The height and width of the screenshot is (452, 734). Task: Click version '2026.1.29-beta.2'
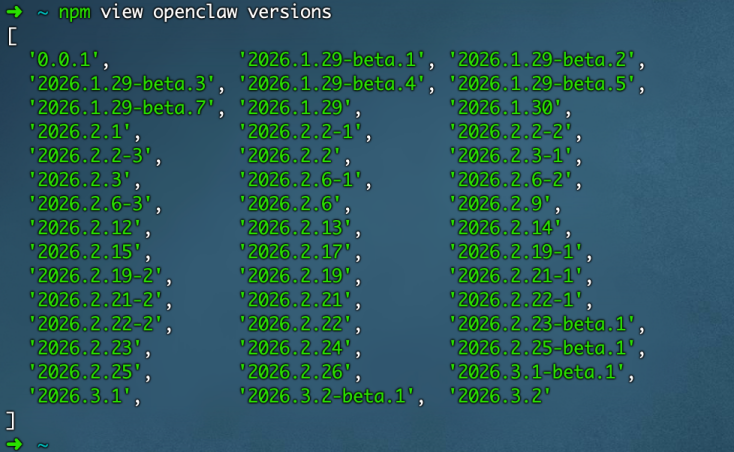(x=542, y=60)
